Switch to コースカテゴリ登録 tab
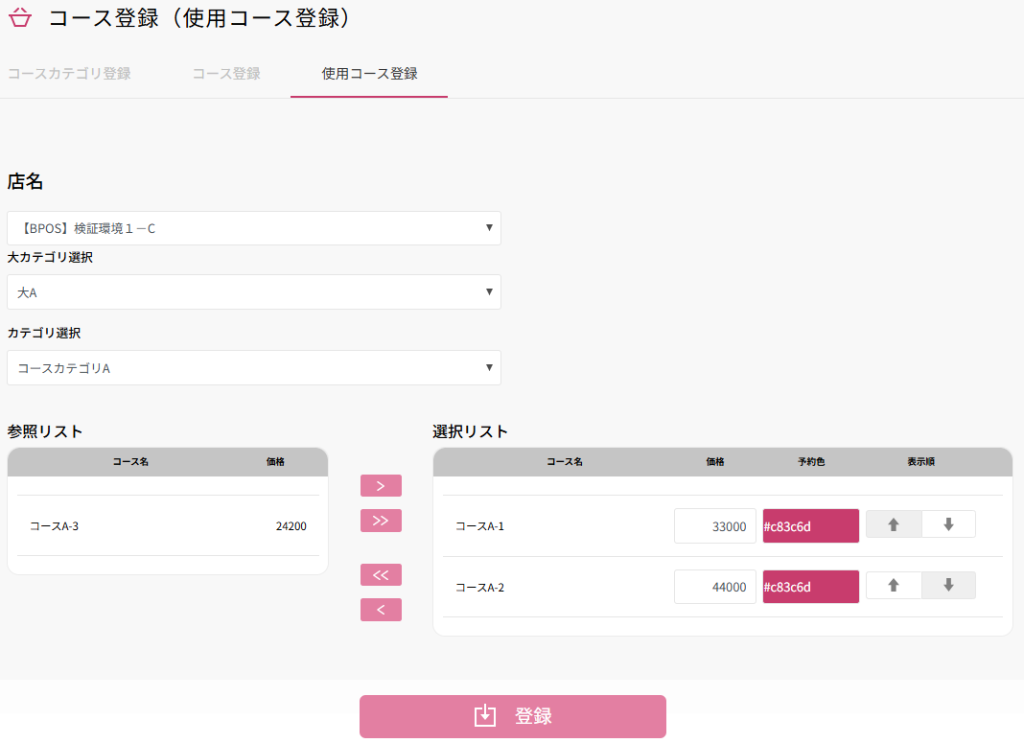Viewport: 1024px width, 743px height. [x=69, y=74]
